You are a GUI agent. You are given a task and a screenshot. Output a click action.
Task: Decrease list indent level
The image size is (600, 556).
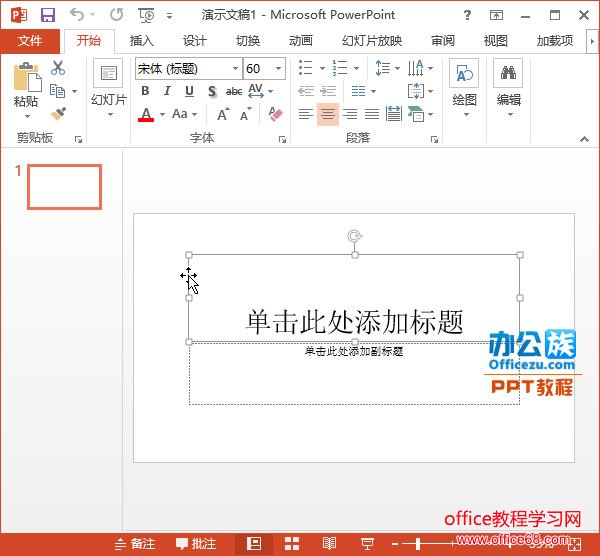(306, 91)
